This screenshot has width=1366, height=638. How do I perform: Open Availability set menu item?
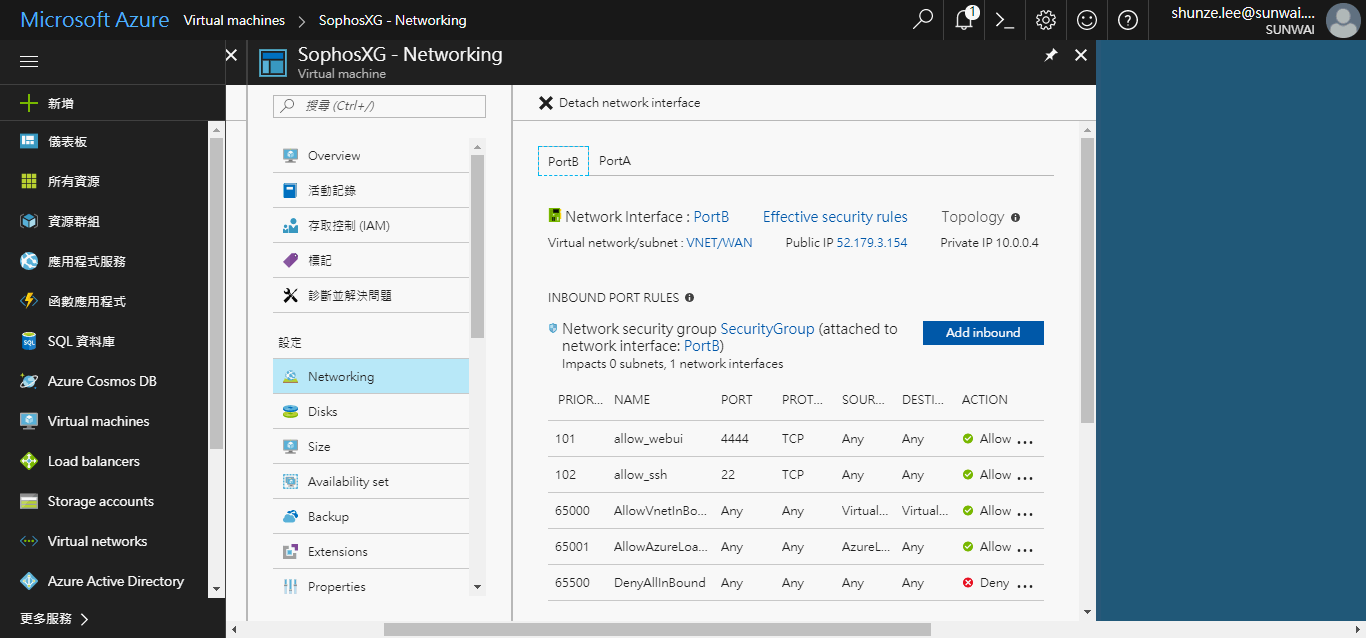[371, 482]
